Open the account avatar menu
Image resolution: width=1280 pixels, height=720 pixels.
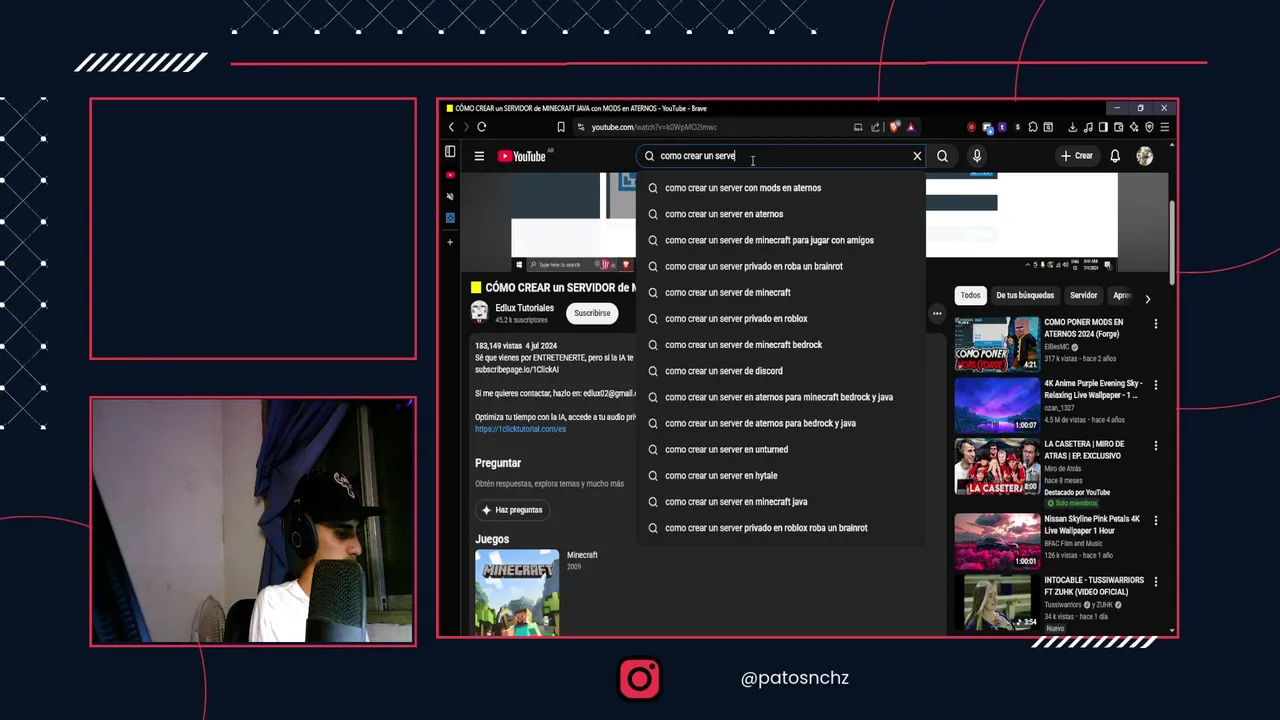pyautogui.click(x=1145, y=156)
